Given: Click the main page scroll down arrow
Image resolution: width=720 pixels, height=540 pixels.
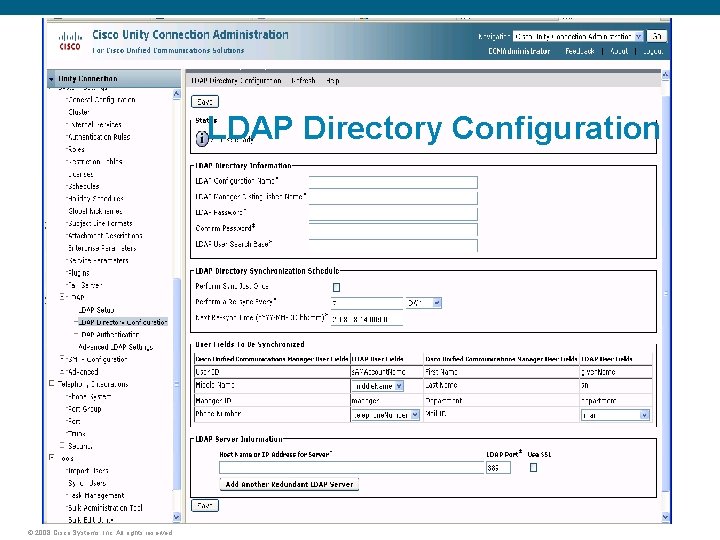Looking at the screenshot, I should (665, 518).
